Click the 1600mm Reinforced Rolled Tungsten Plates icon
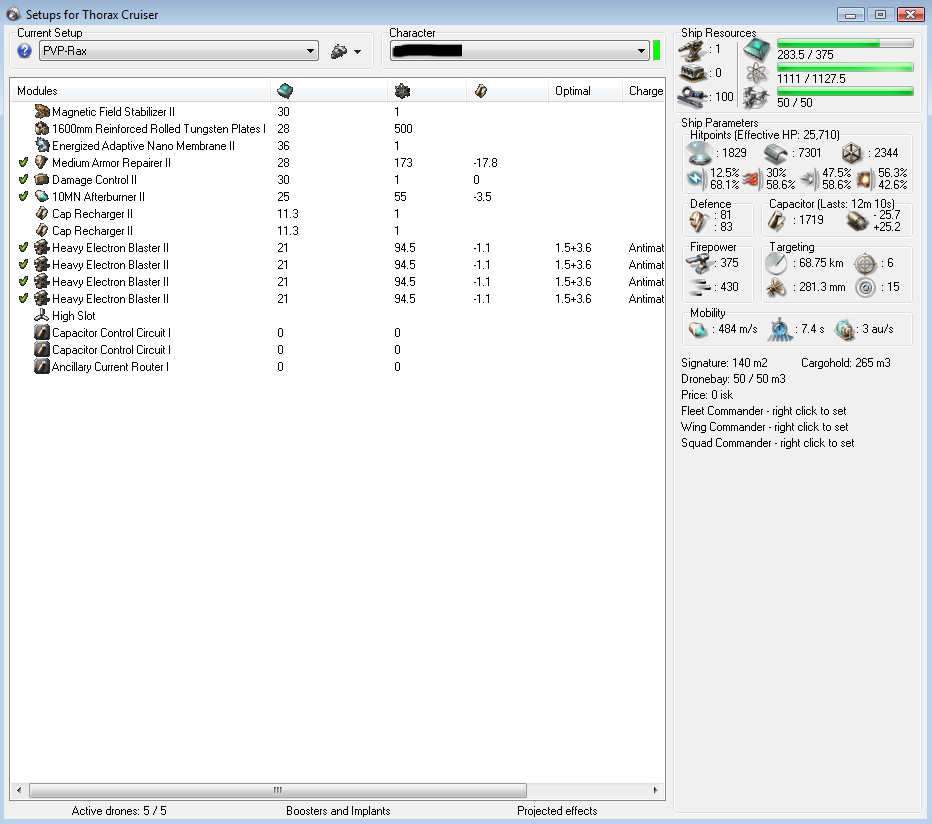The height and width of the screenshot is (824, 932). point(42,128)
